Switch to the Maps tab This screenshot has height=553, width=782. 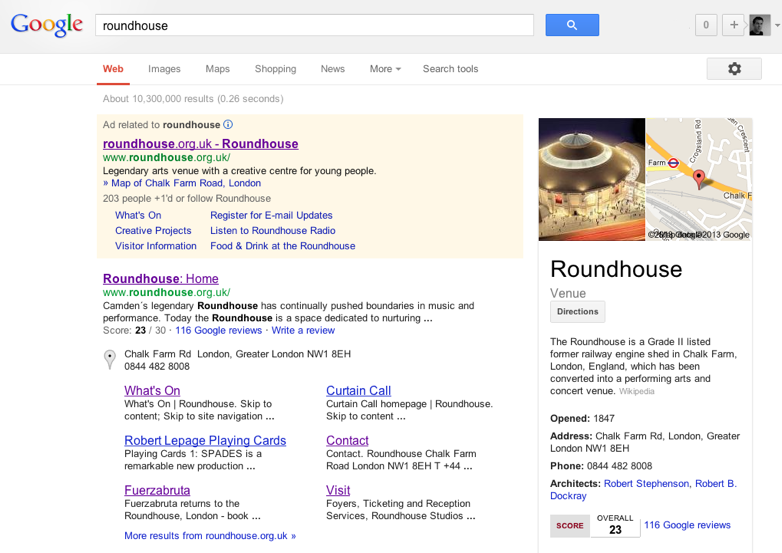click(217, 69)
